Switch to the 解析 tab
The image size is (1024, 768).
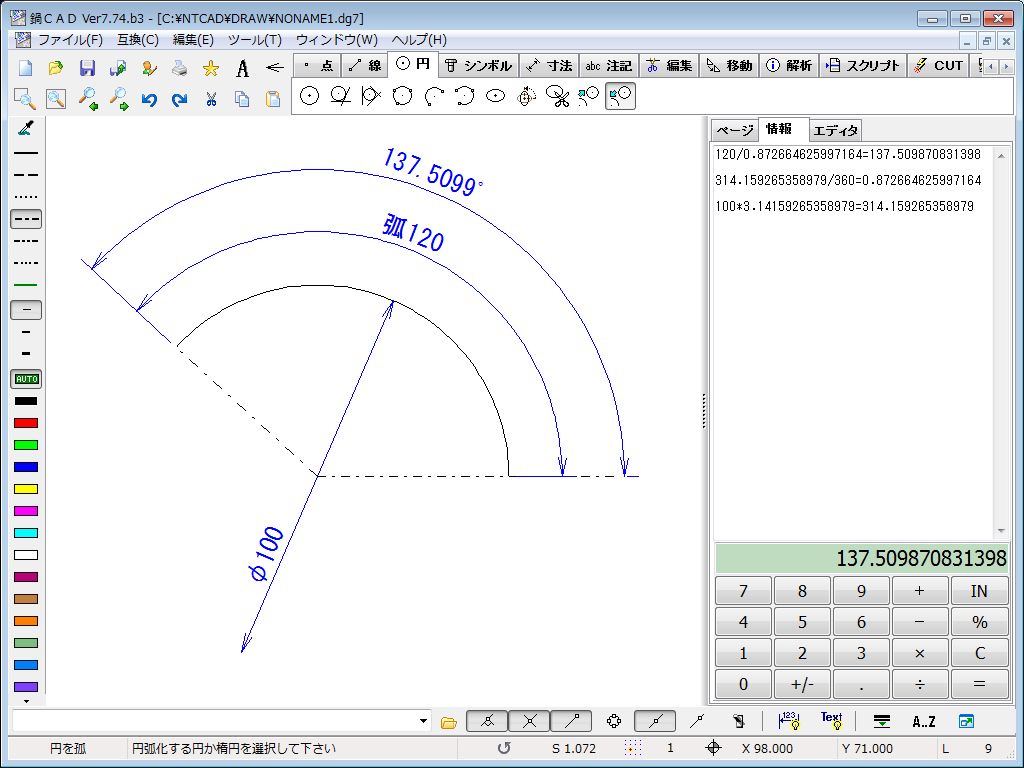[789, 66]
